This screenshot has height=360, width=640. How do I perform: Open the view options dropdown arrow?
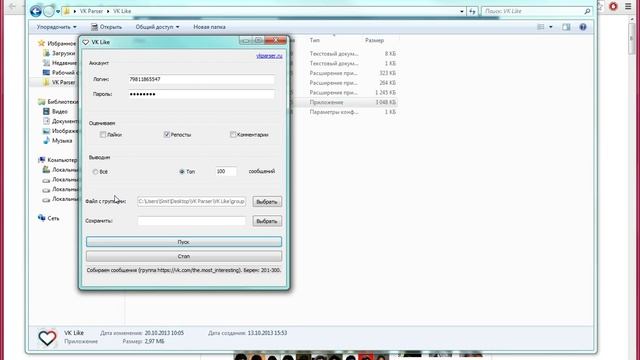pyautogui.click(x=551, y=27)
